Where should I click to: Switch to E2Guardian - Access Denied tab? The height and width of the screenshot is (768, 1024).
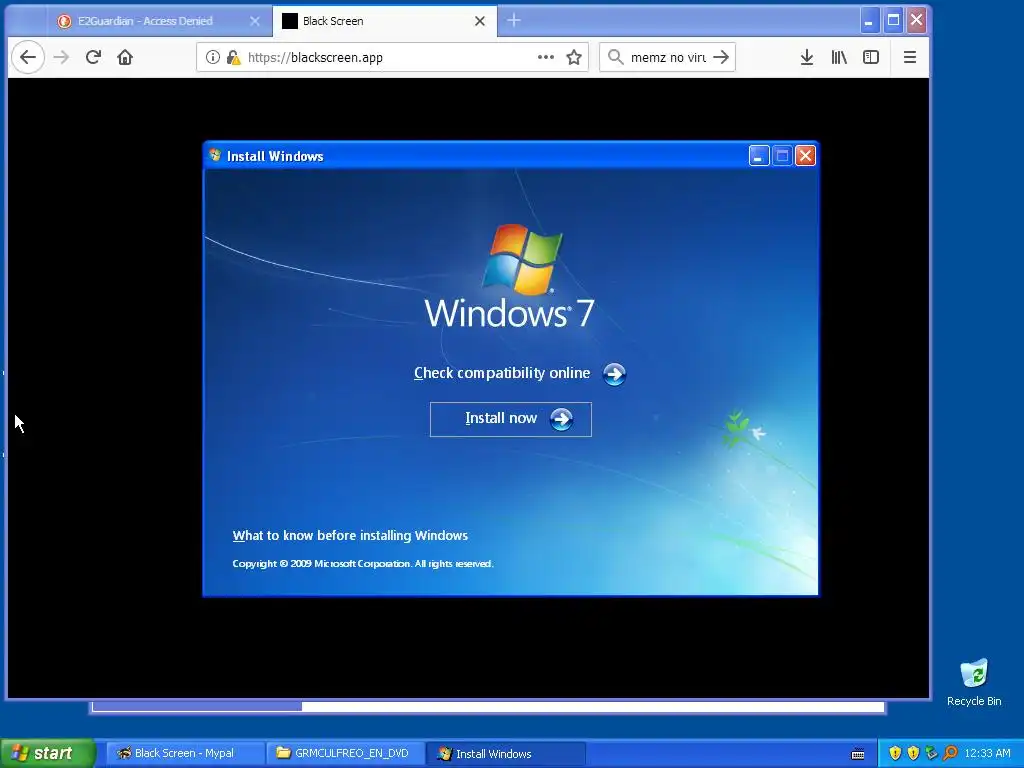pyautogui.click(x=145, y=21)
